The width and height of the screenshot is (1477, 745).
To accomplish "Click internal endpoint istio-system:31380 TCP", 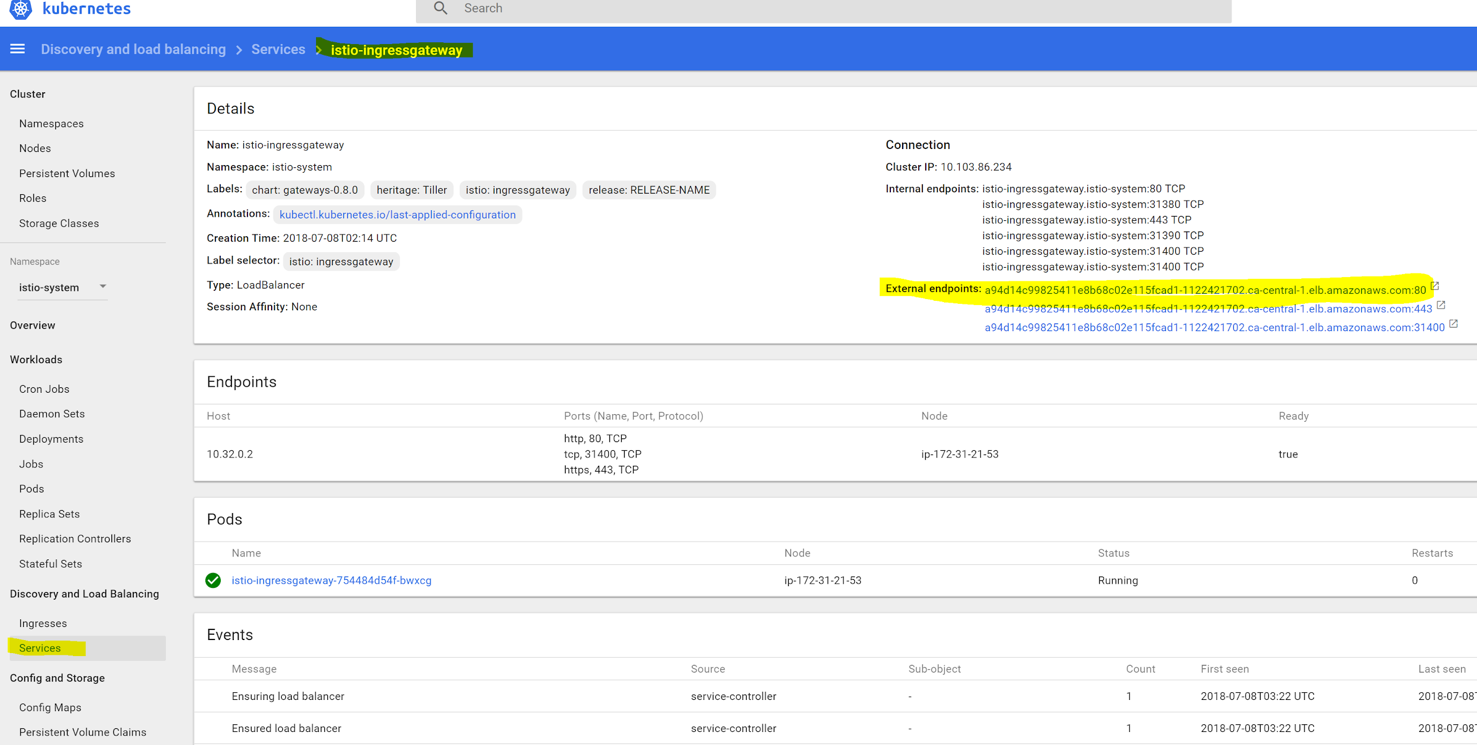I will pyautogui.click(x=1093, y=204).
